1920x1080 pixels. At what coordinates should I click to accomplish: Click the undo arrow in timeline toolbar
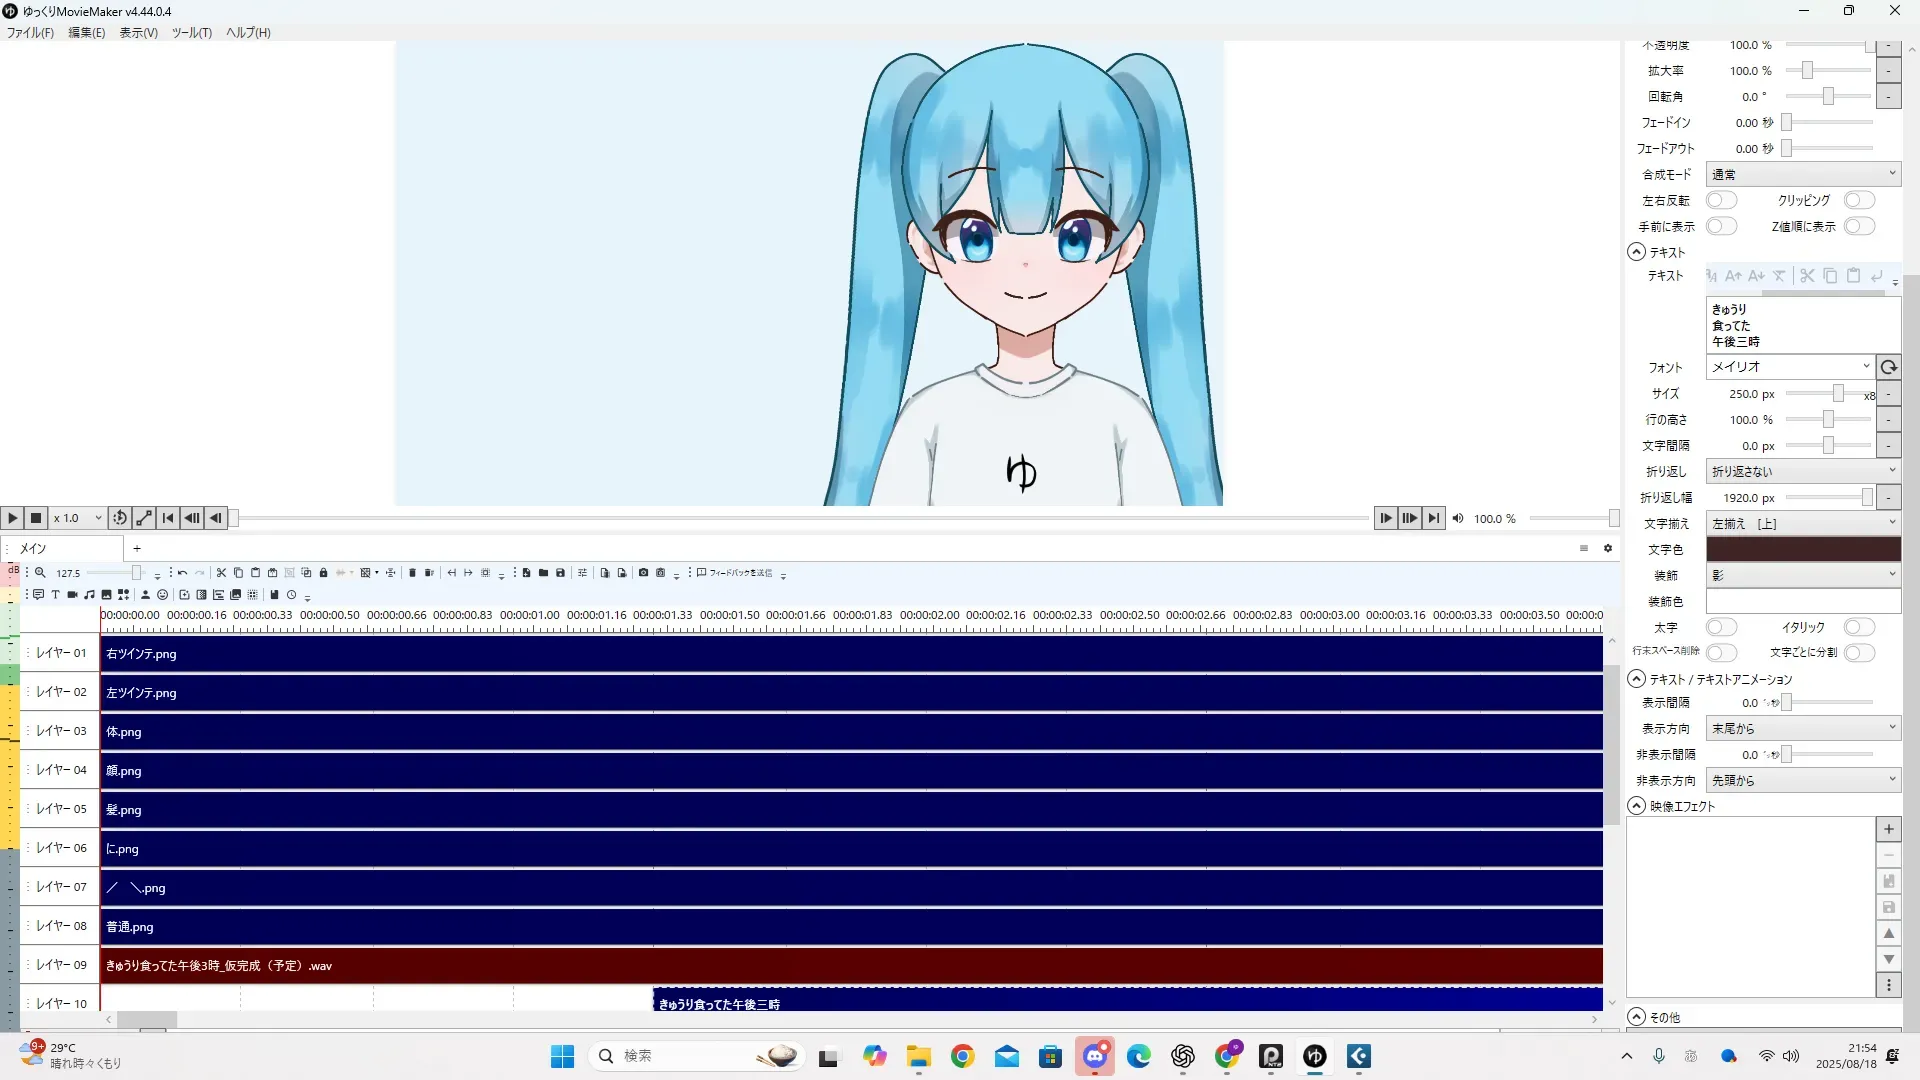(x=182, y=573)
